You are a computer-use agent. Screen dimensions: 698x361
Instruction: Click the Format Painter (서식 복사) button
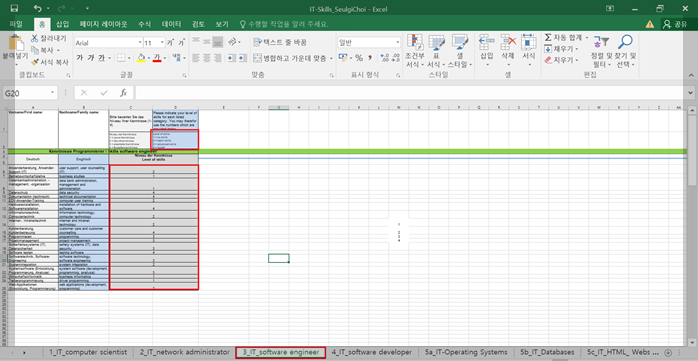coord(50,62)
